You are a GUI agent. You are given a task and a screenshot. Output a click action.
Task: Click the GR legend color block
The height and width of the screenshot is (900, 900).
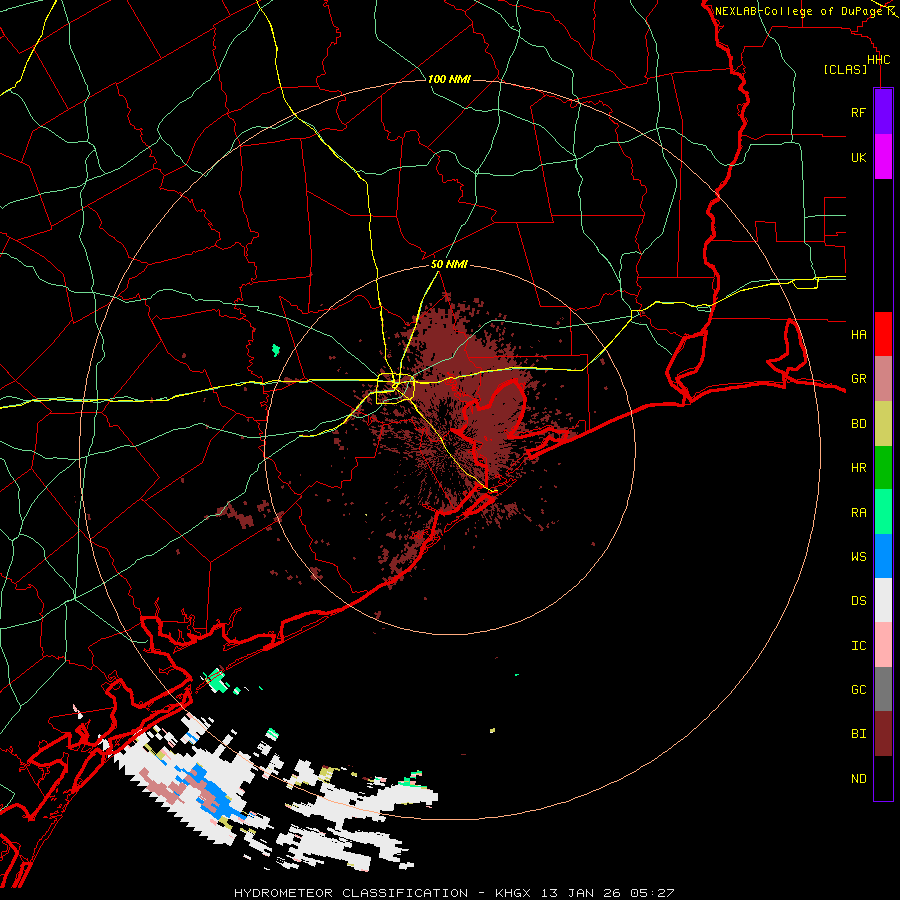883,378
